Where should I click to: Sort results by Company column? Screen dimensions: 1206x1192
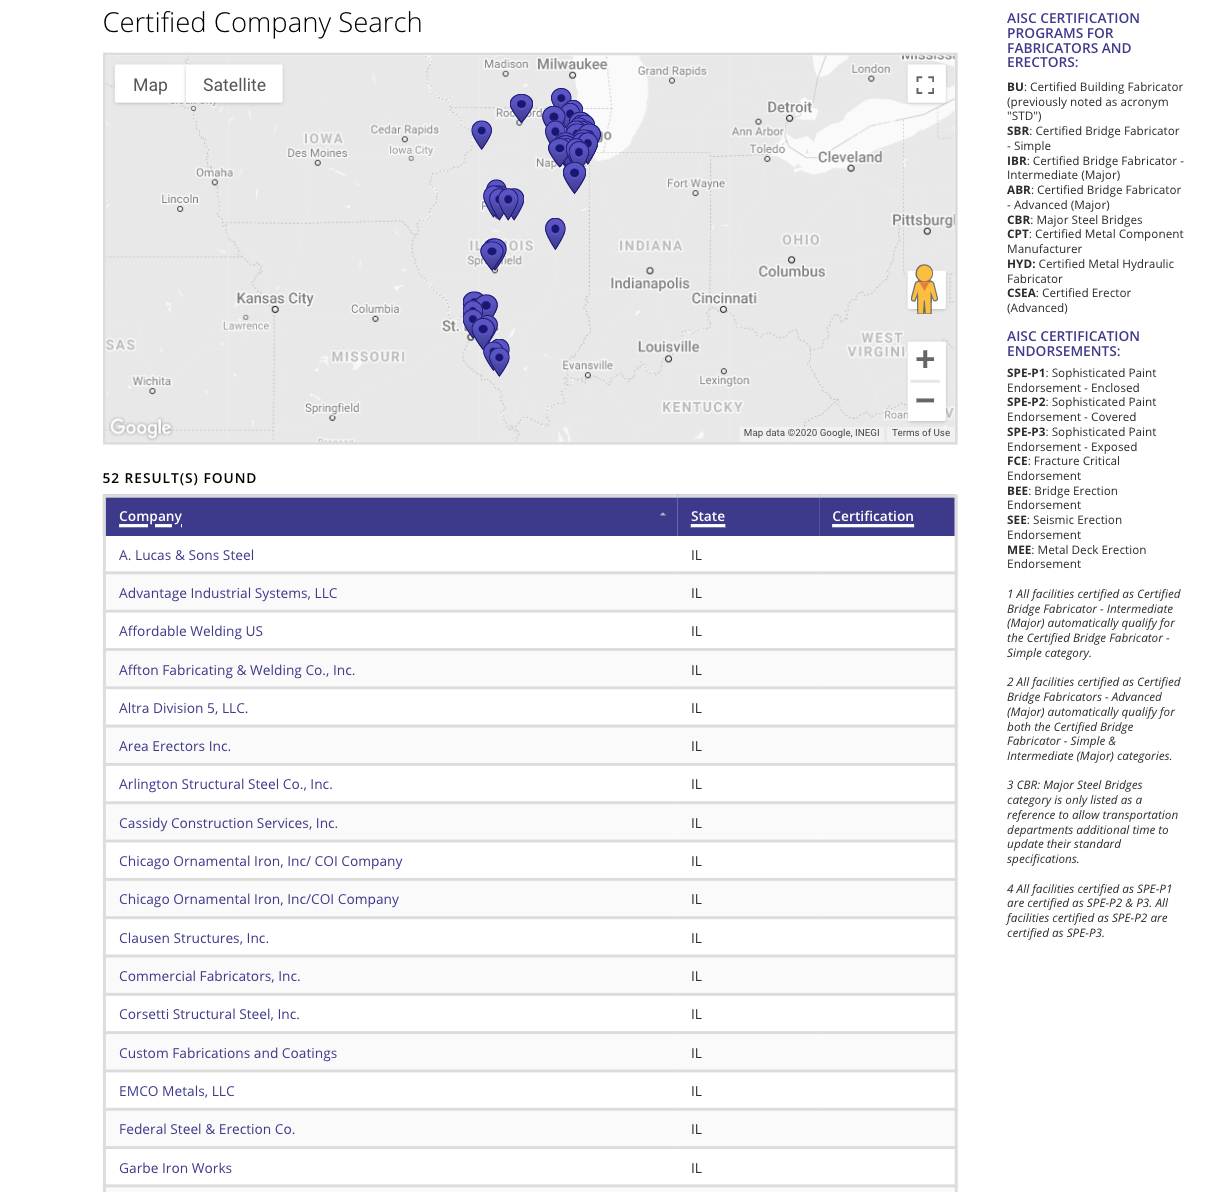click(x=150, y=516)
